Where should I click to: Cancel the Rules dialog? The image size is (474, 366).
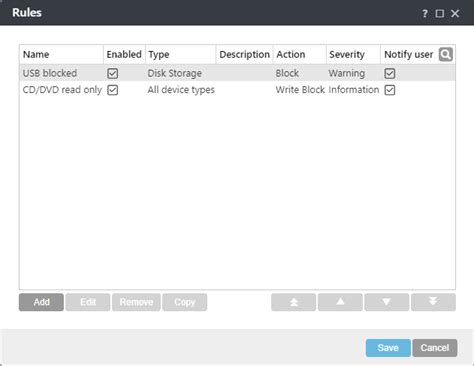pyautogui.click(x=435, y=348)
